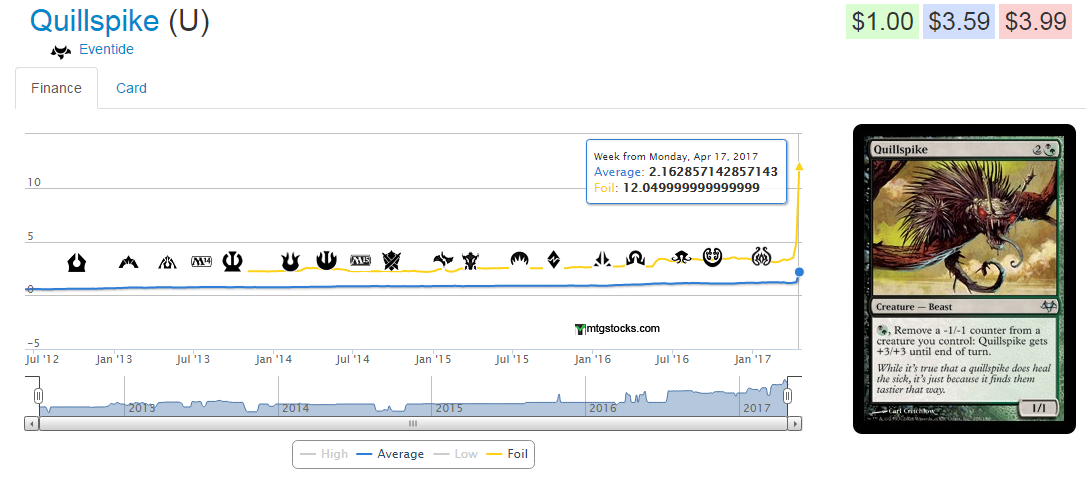Click the red $3.99 high price badge
1086x479 pixels.
1035,22
